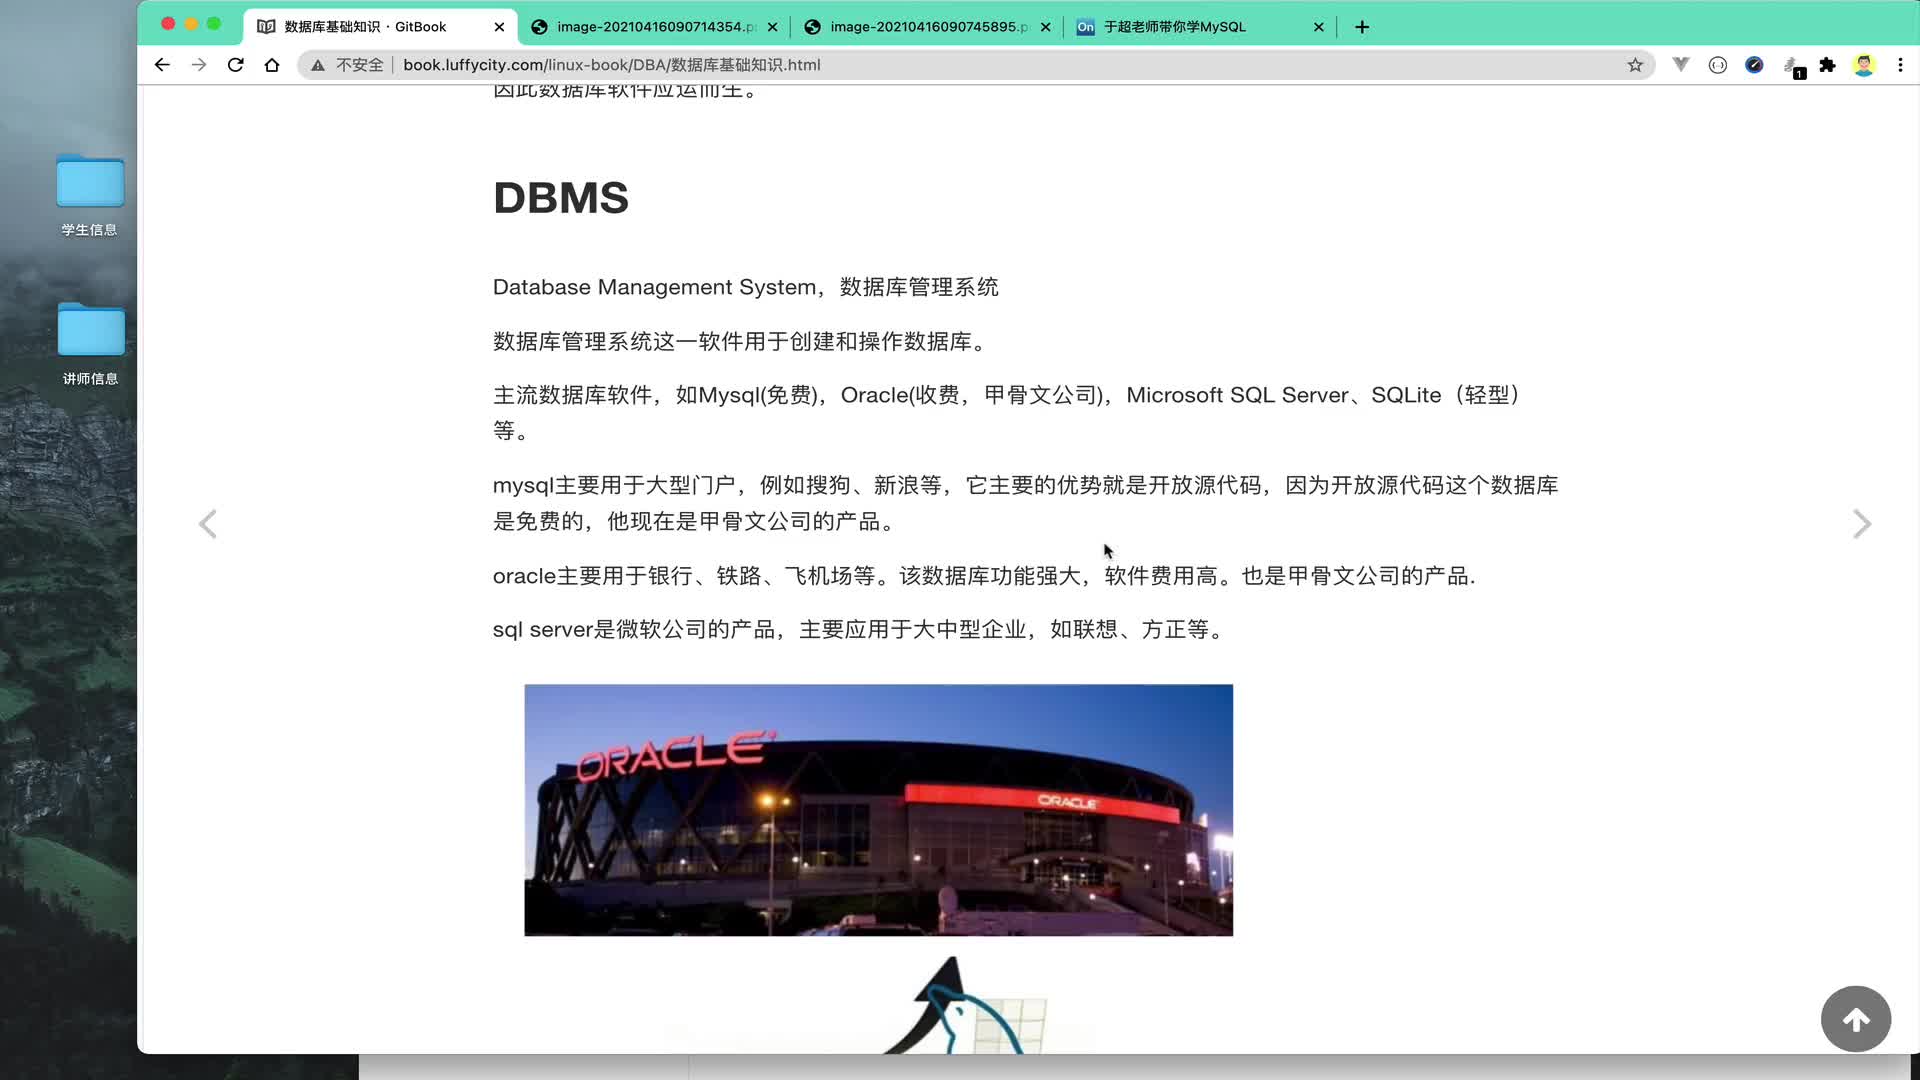Go back to the previous page
Image resolution: width=1920 pixels, height=1080 pixels.
tap(162, 65)
